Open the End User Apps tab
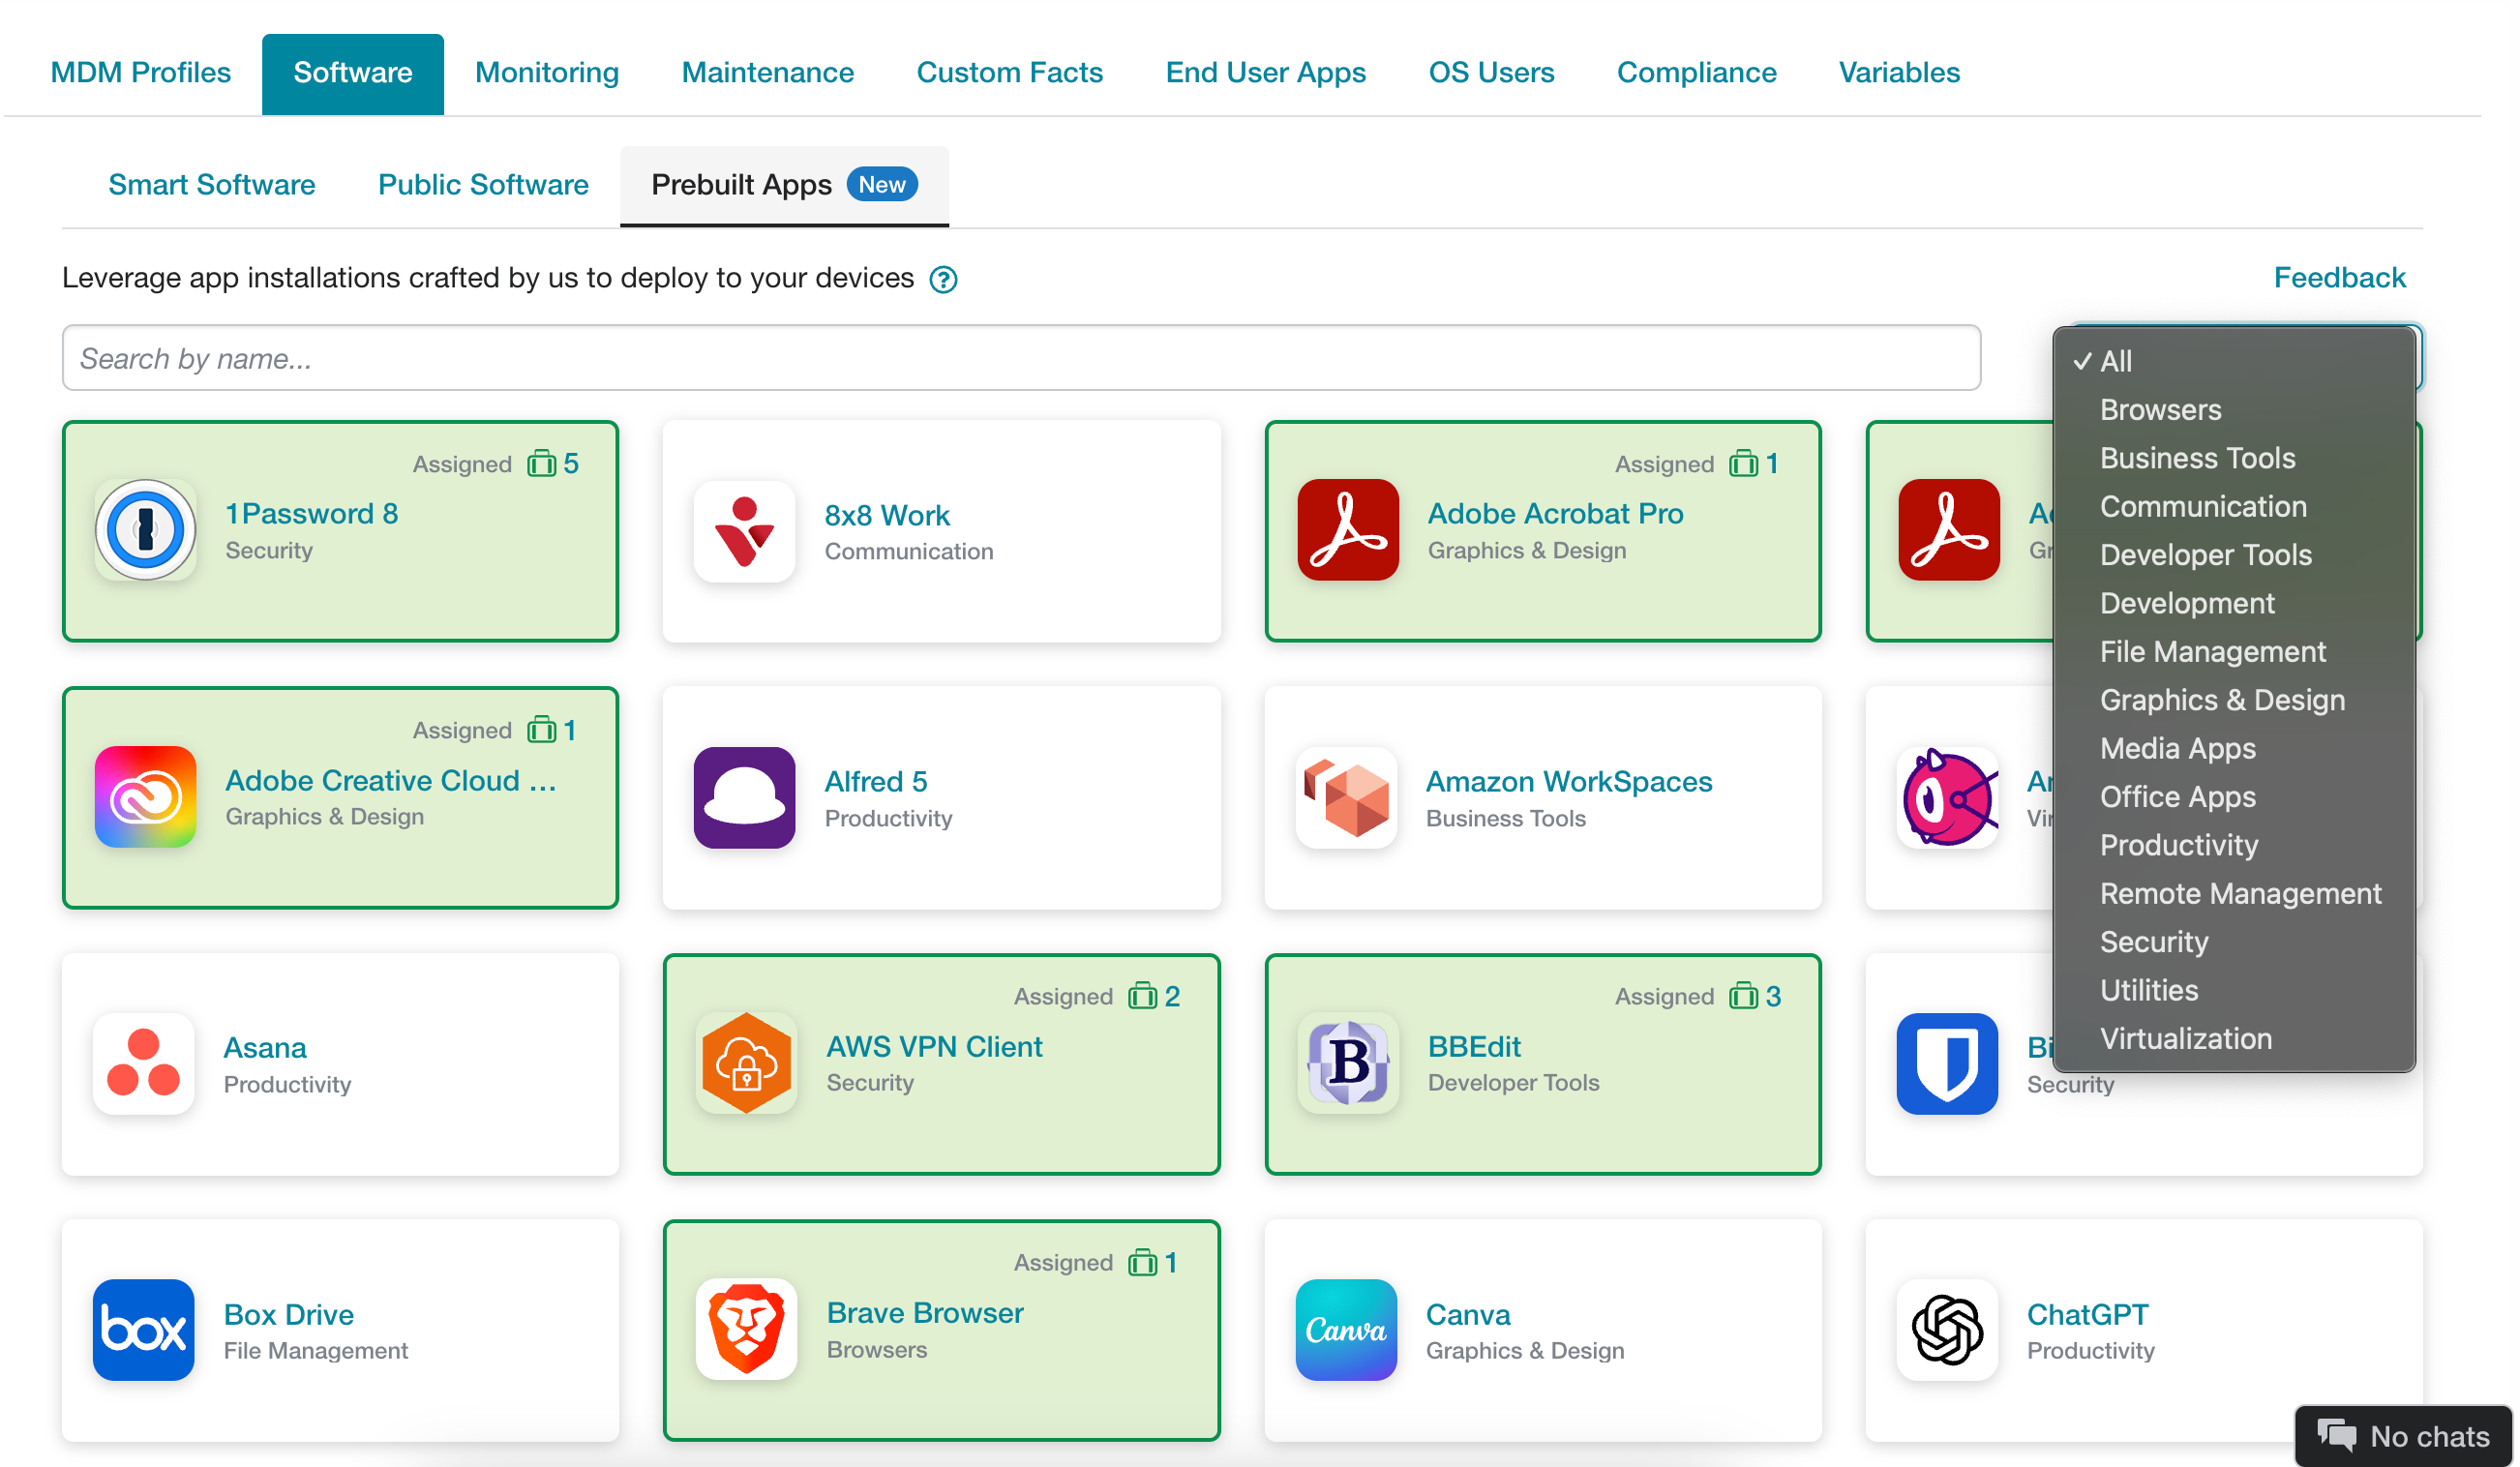The image size is (2520, 1467). [1265, 73]
